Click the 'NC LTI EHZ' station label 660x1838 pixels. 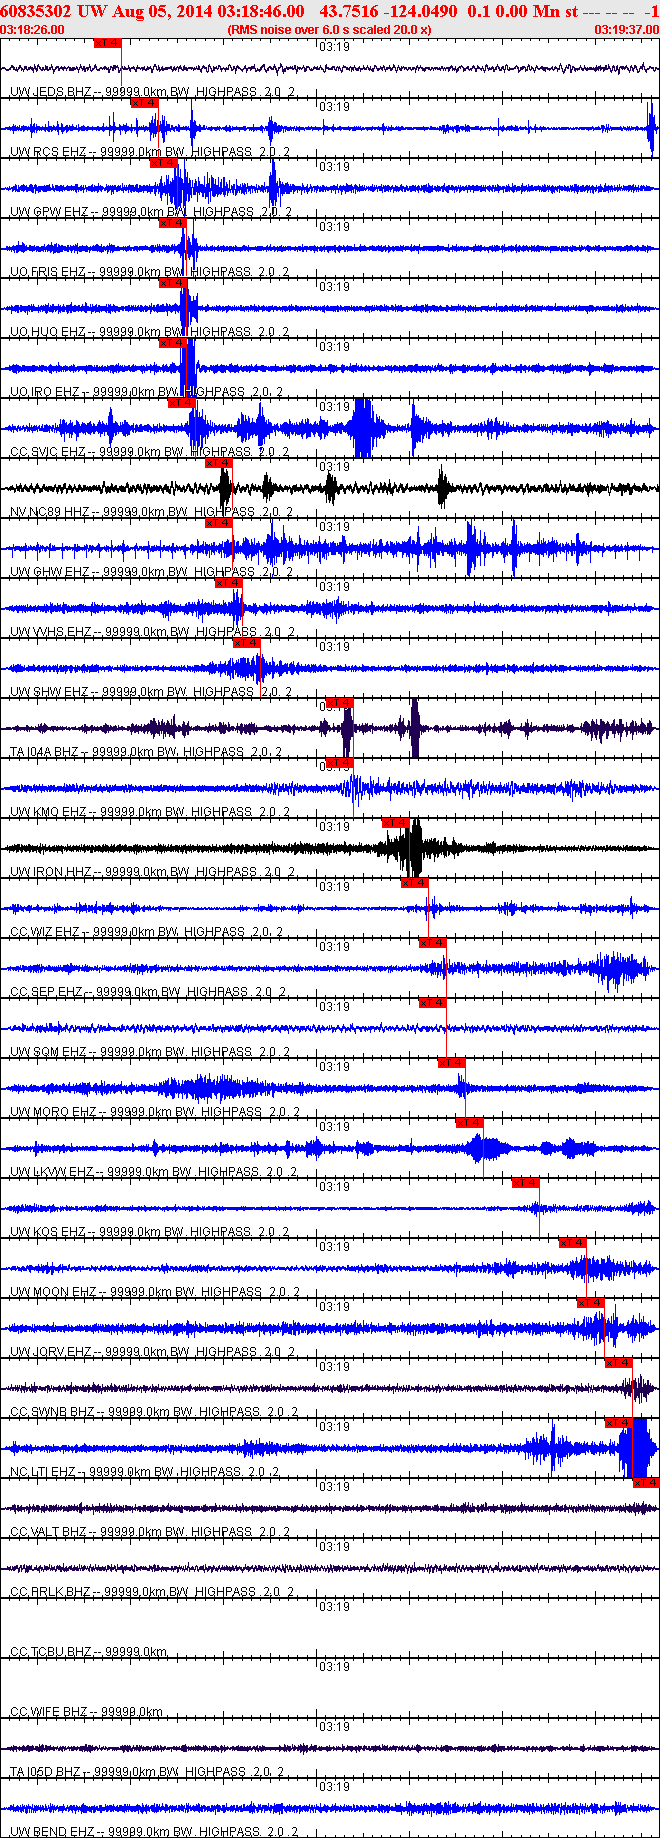click(x=43, y=1472)
